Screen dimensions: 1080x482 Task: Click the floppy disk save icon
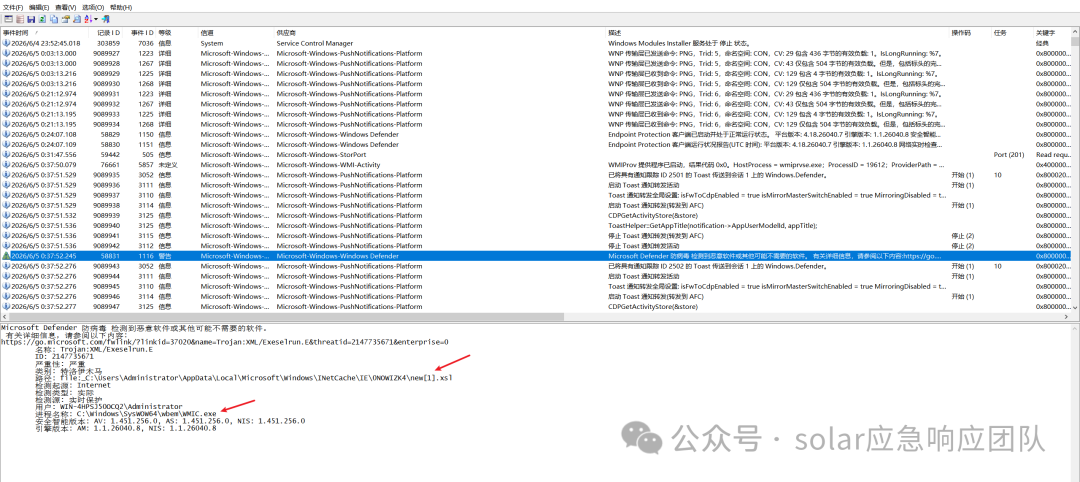[31, 19]
